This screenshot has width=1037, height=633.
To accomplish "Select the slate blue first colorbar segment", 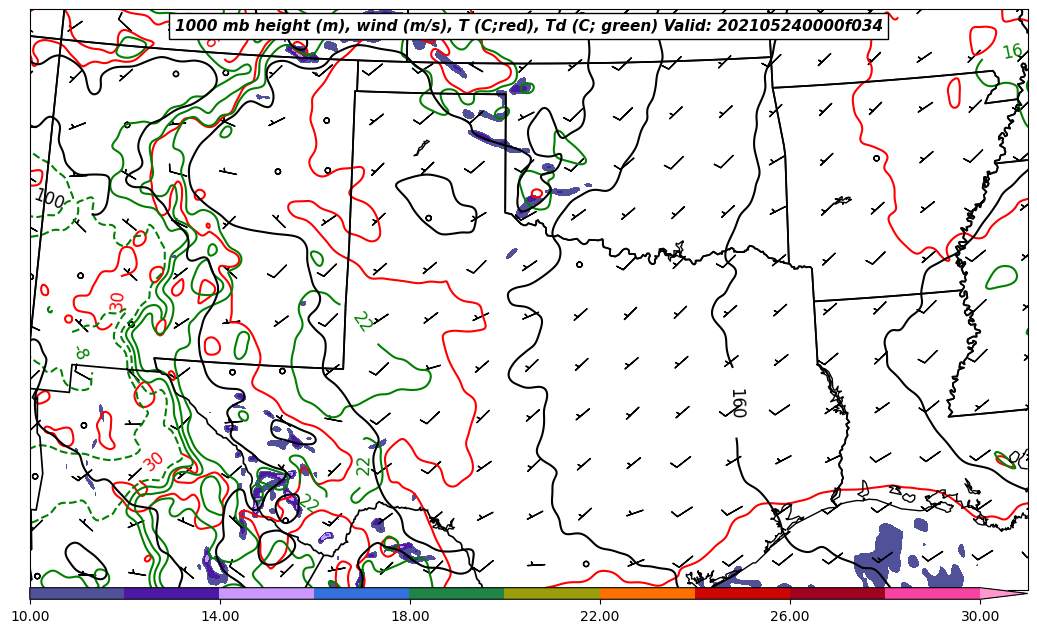I will (77, 593).
